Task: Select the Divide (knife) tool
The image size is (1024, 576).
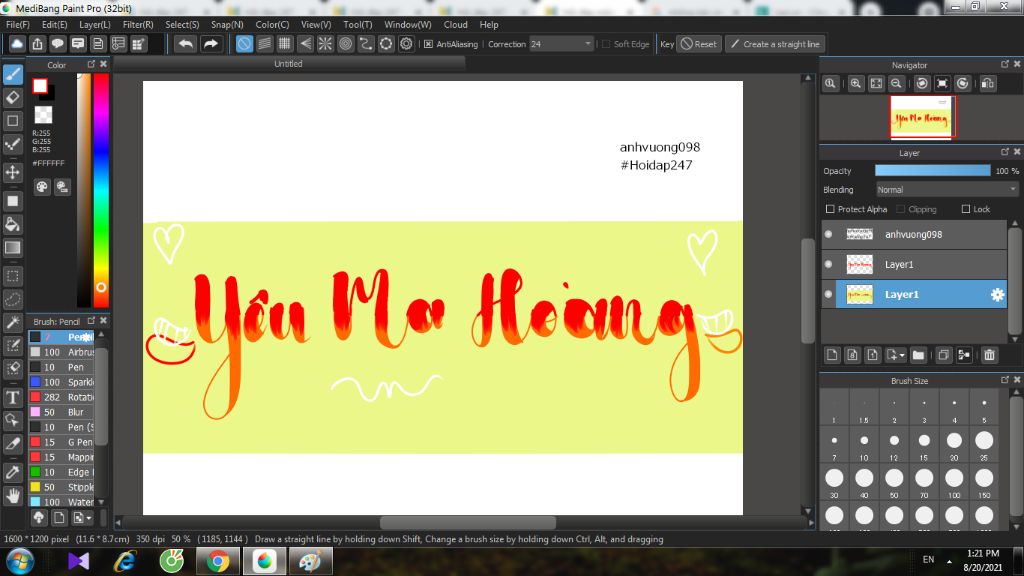Action: [13, 444]
